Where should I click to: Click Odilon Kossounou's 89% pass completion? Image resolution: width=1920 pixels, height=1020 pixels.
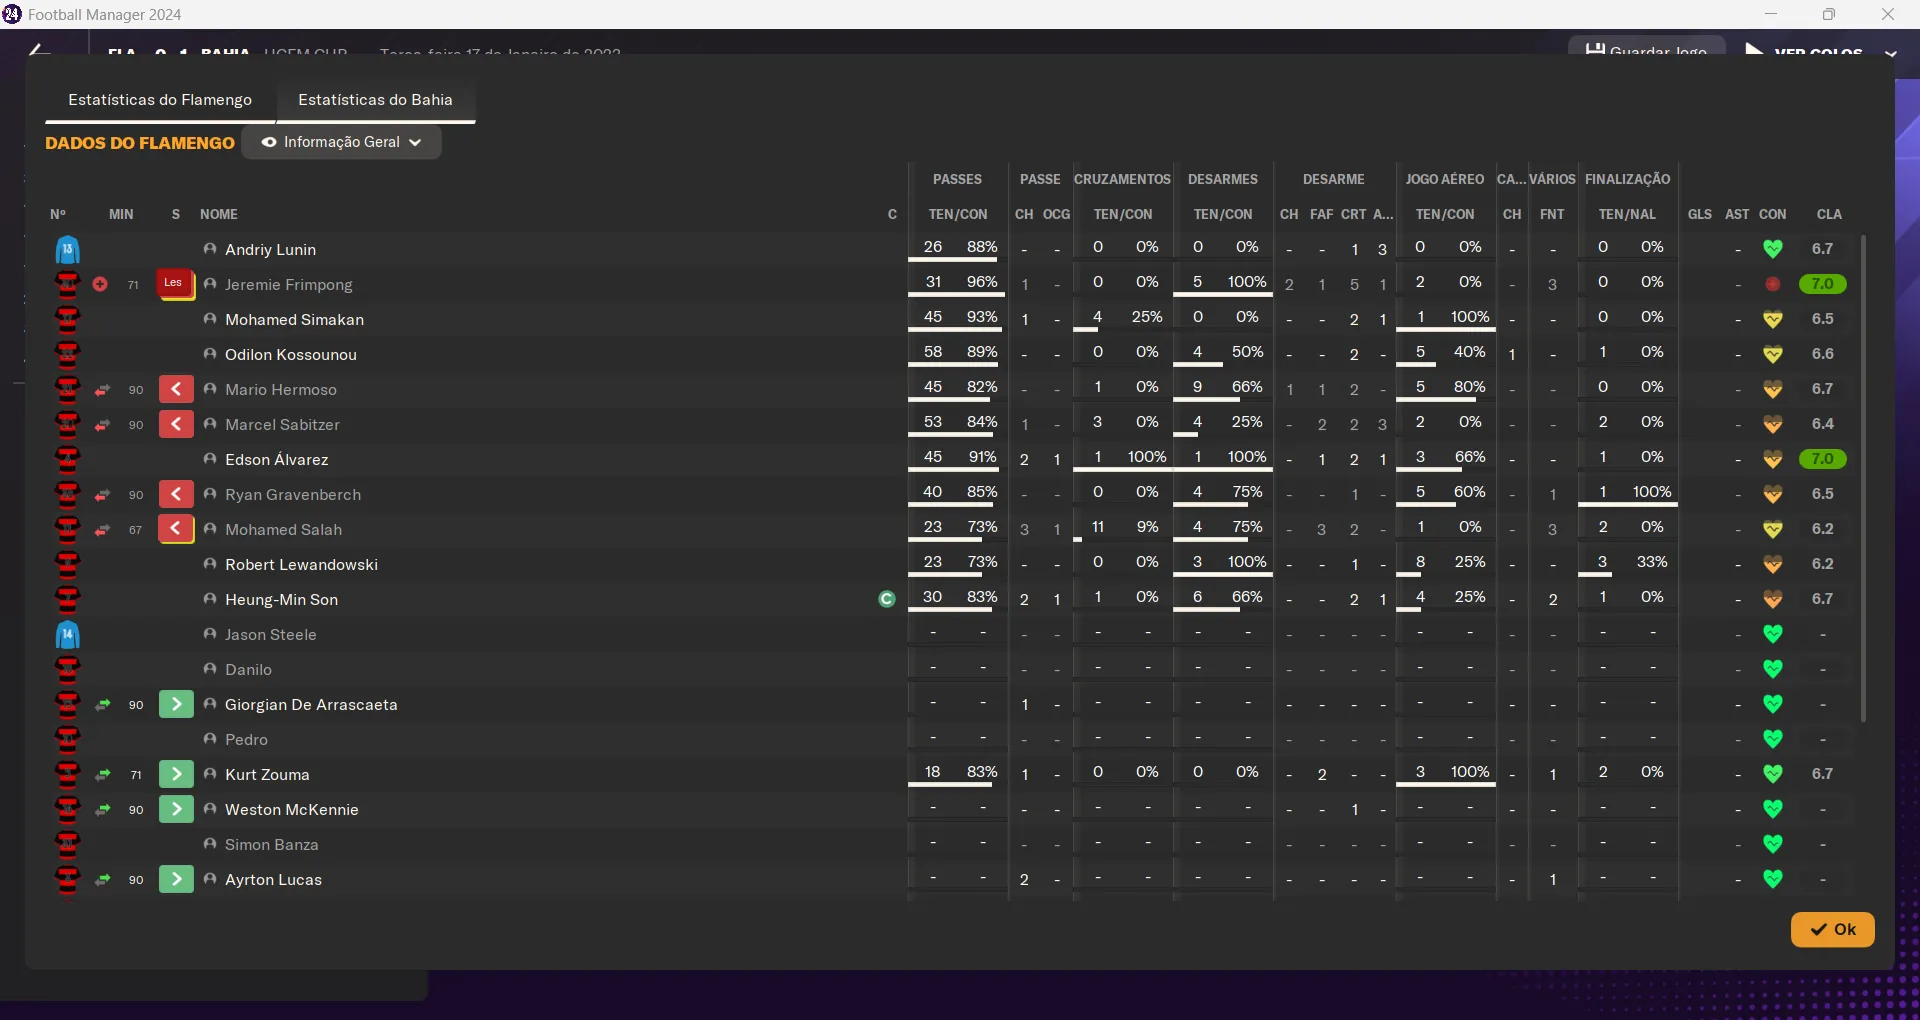981,352
